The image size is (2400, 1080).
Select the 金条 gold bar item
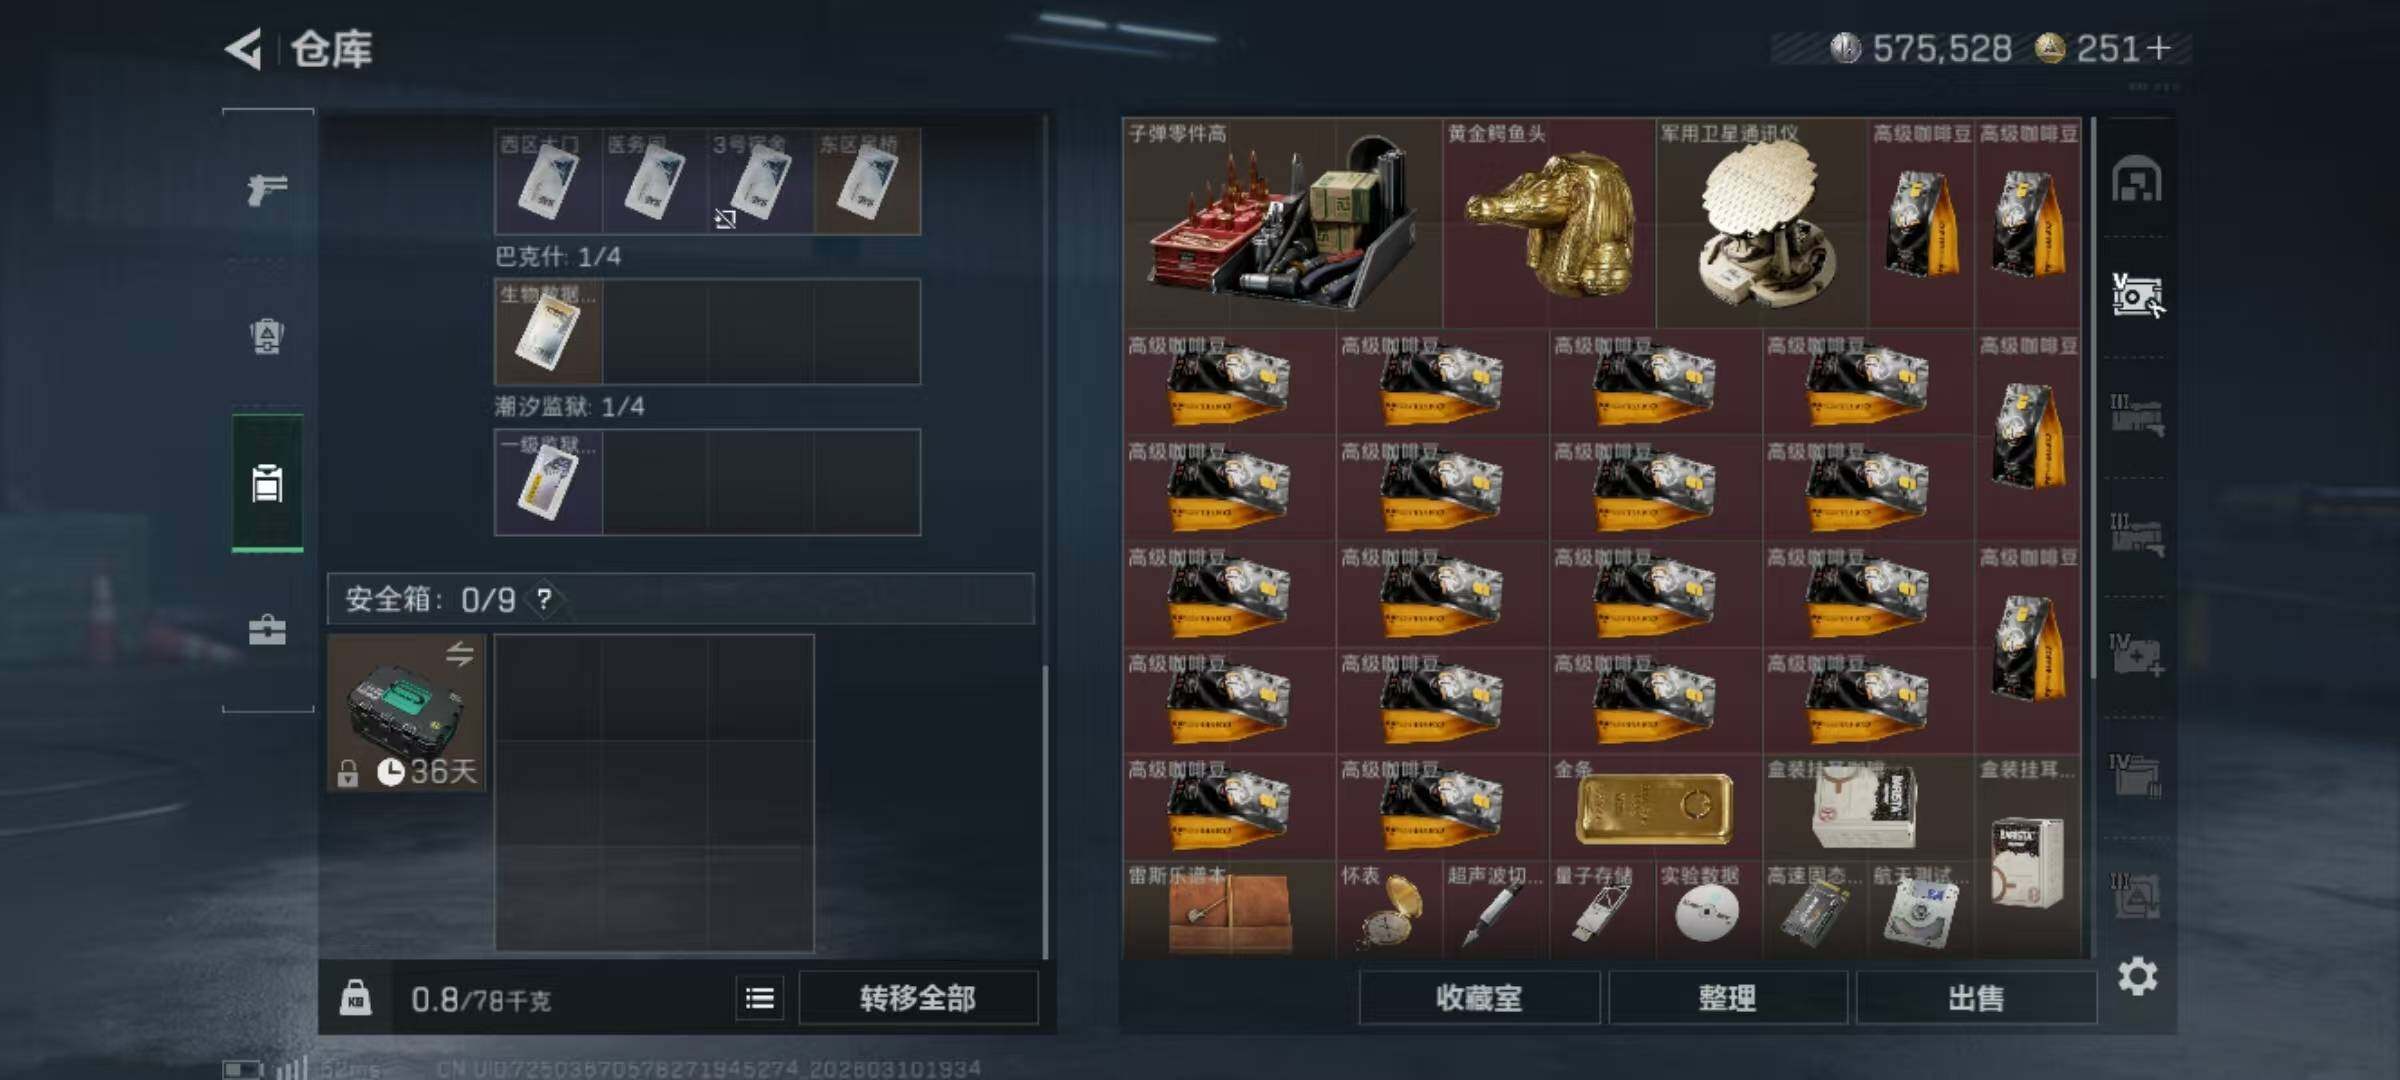[1655, 807]
